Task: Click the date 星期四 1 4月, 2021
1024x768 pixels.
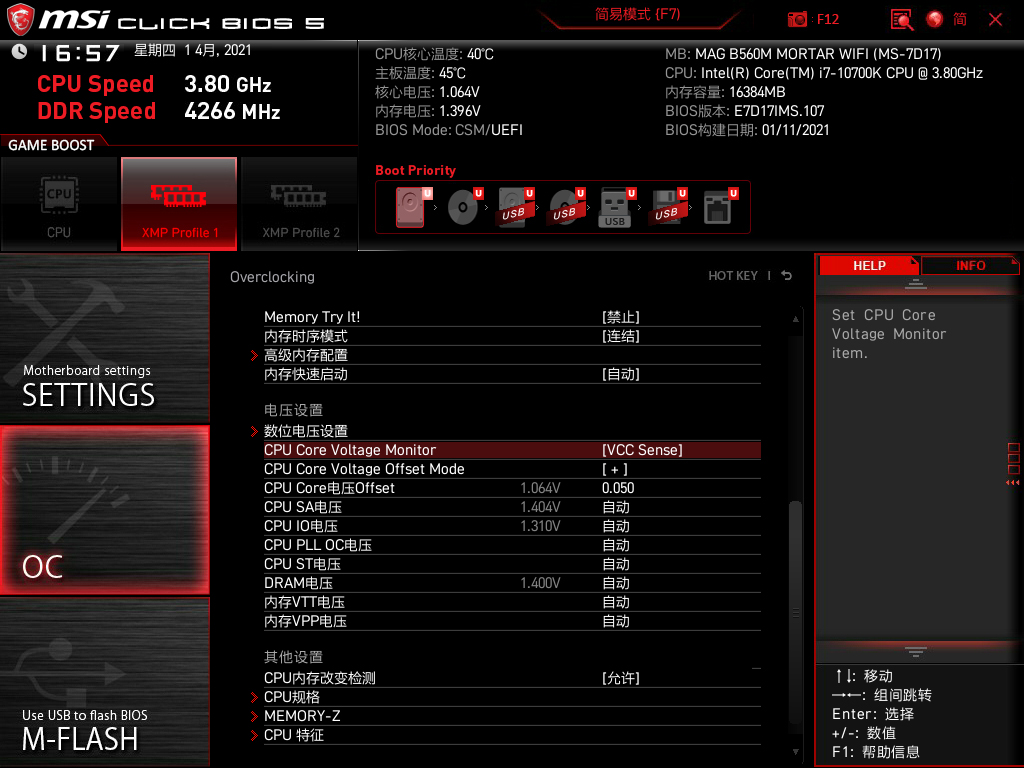Action: click(193, 50)
